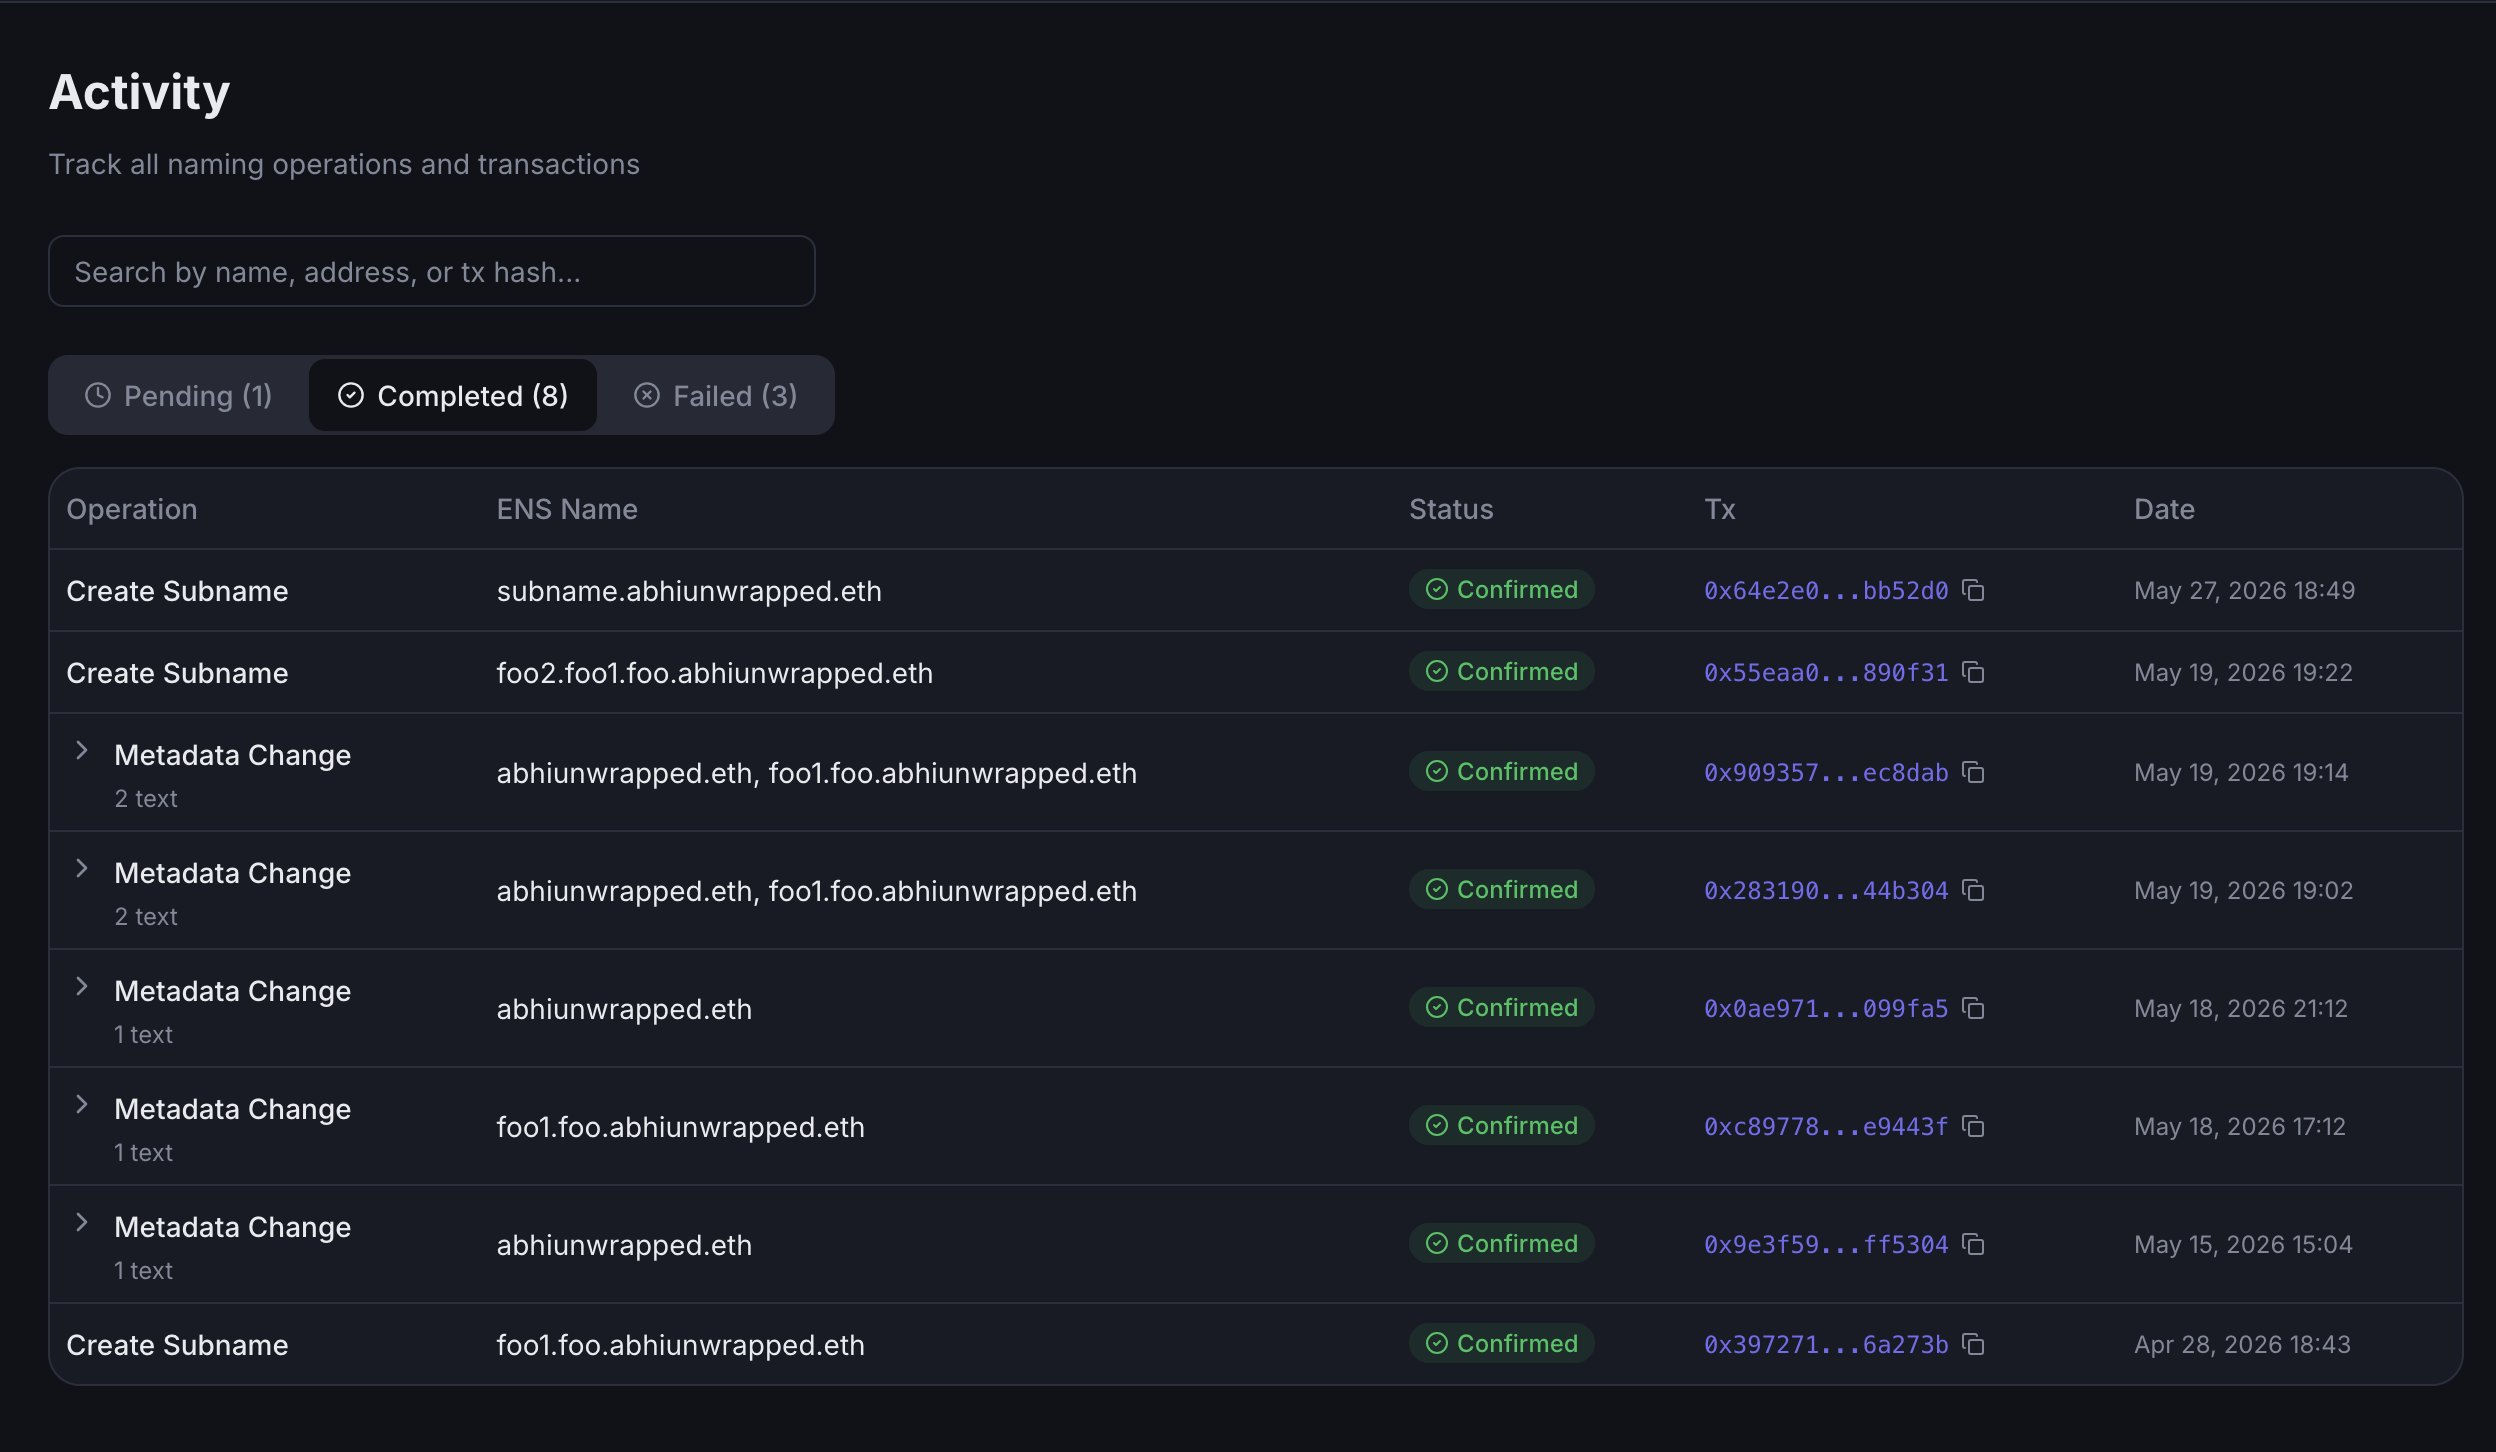Expand Metadata Change row dated May 18 21:12

point(82,987)
